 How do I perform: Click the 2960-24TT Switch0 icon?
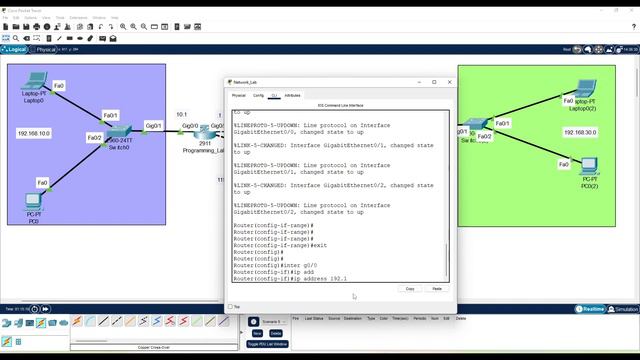pyautogui.click(x=119, y=131)
